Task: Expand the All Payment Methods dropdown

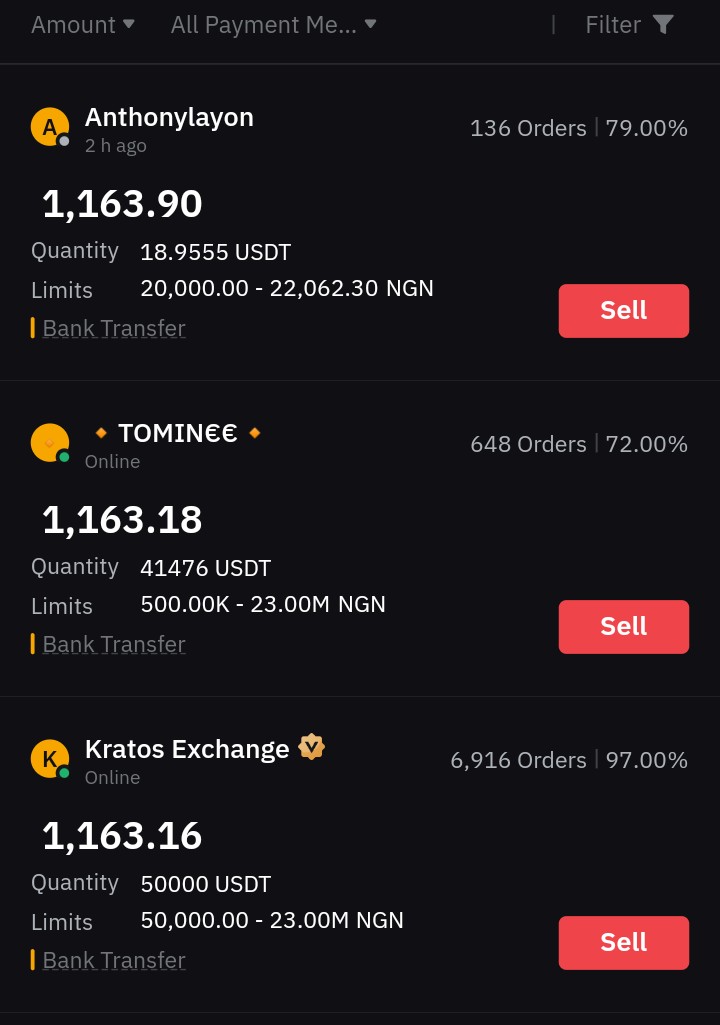Action: (x=273, y=25)
